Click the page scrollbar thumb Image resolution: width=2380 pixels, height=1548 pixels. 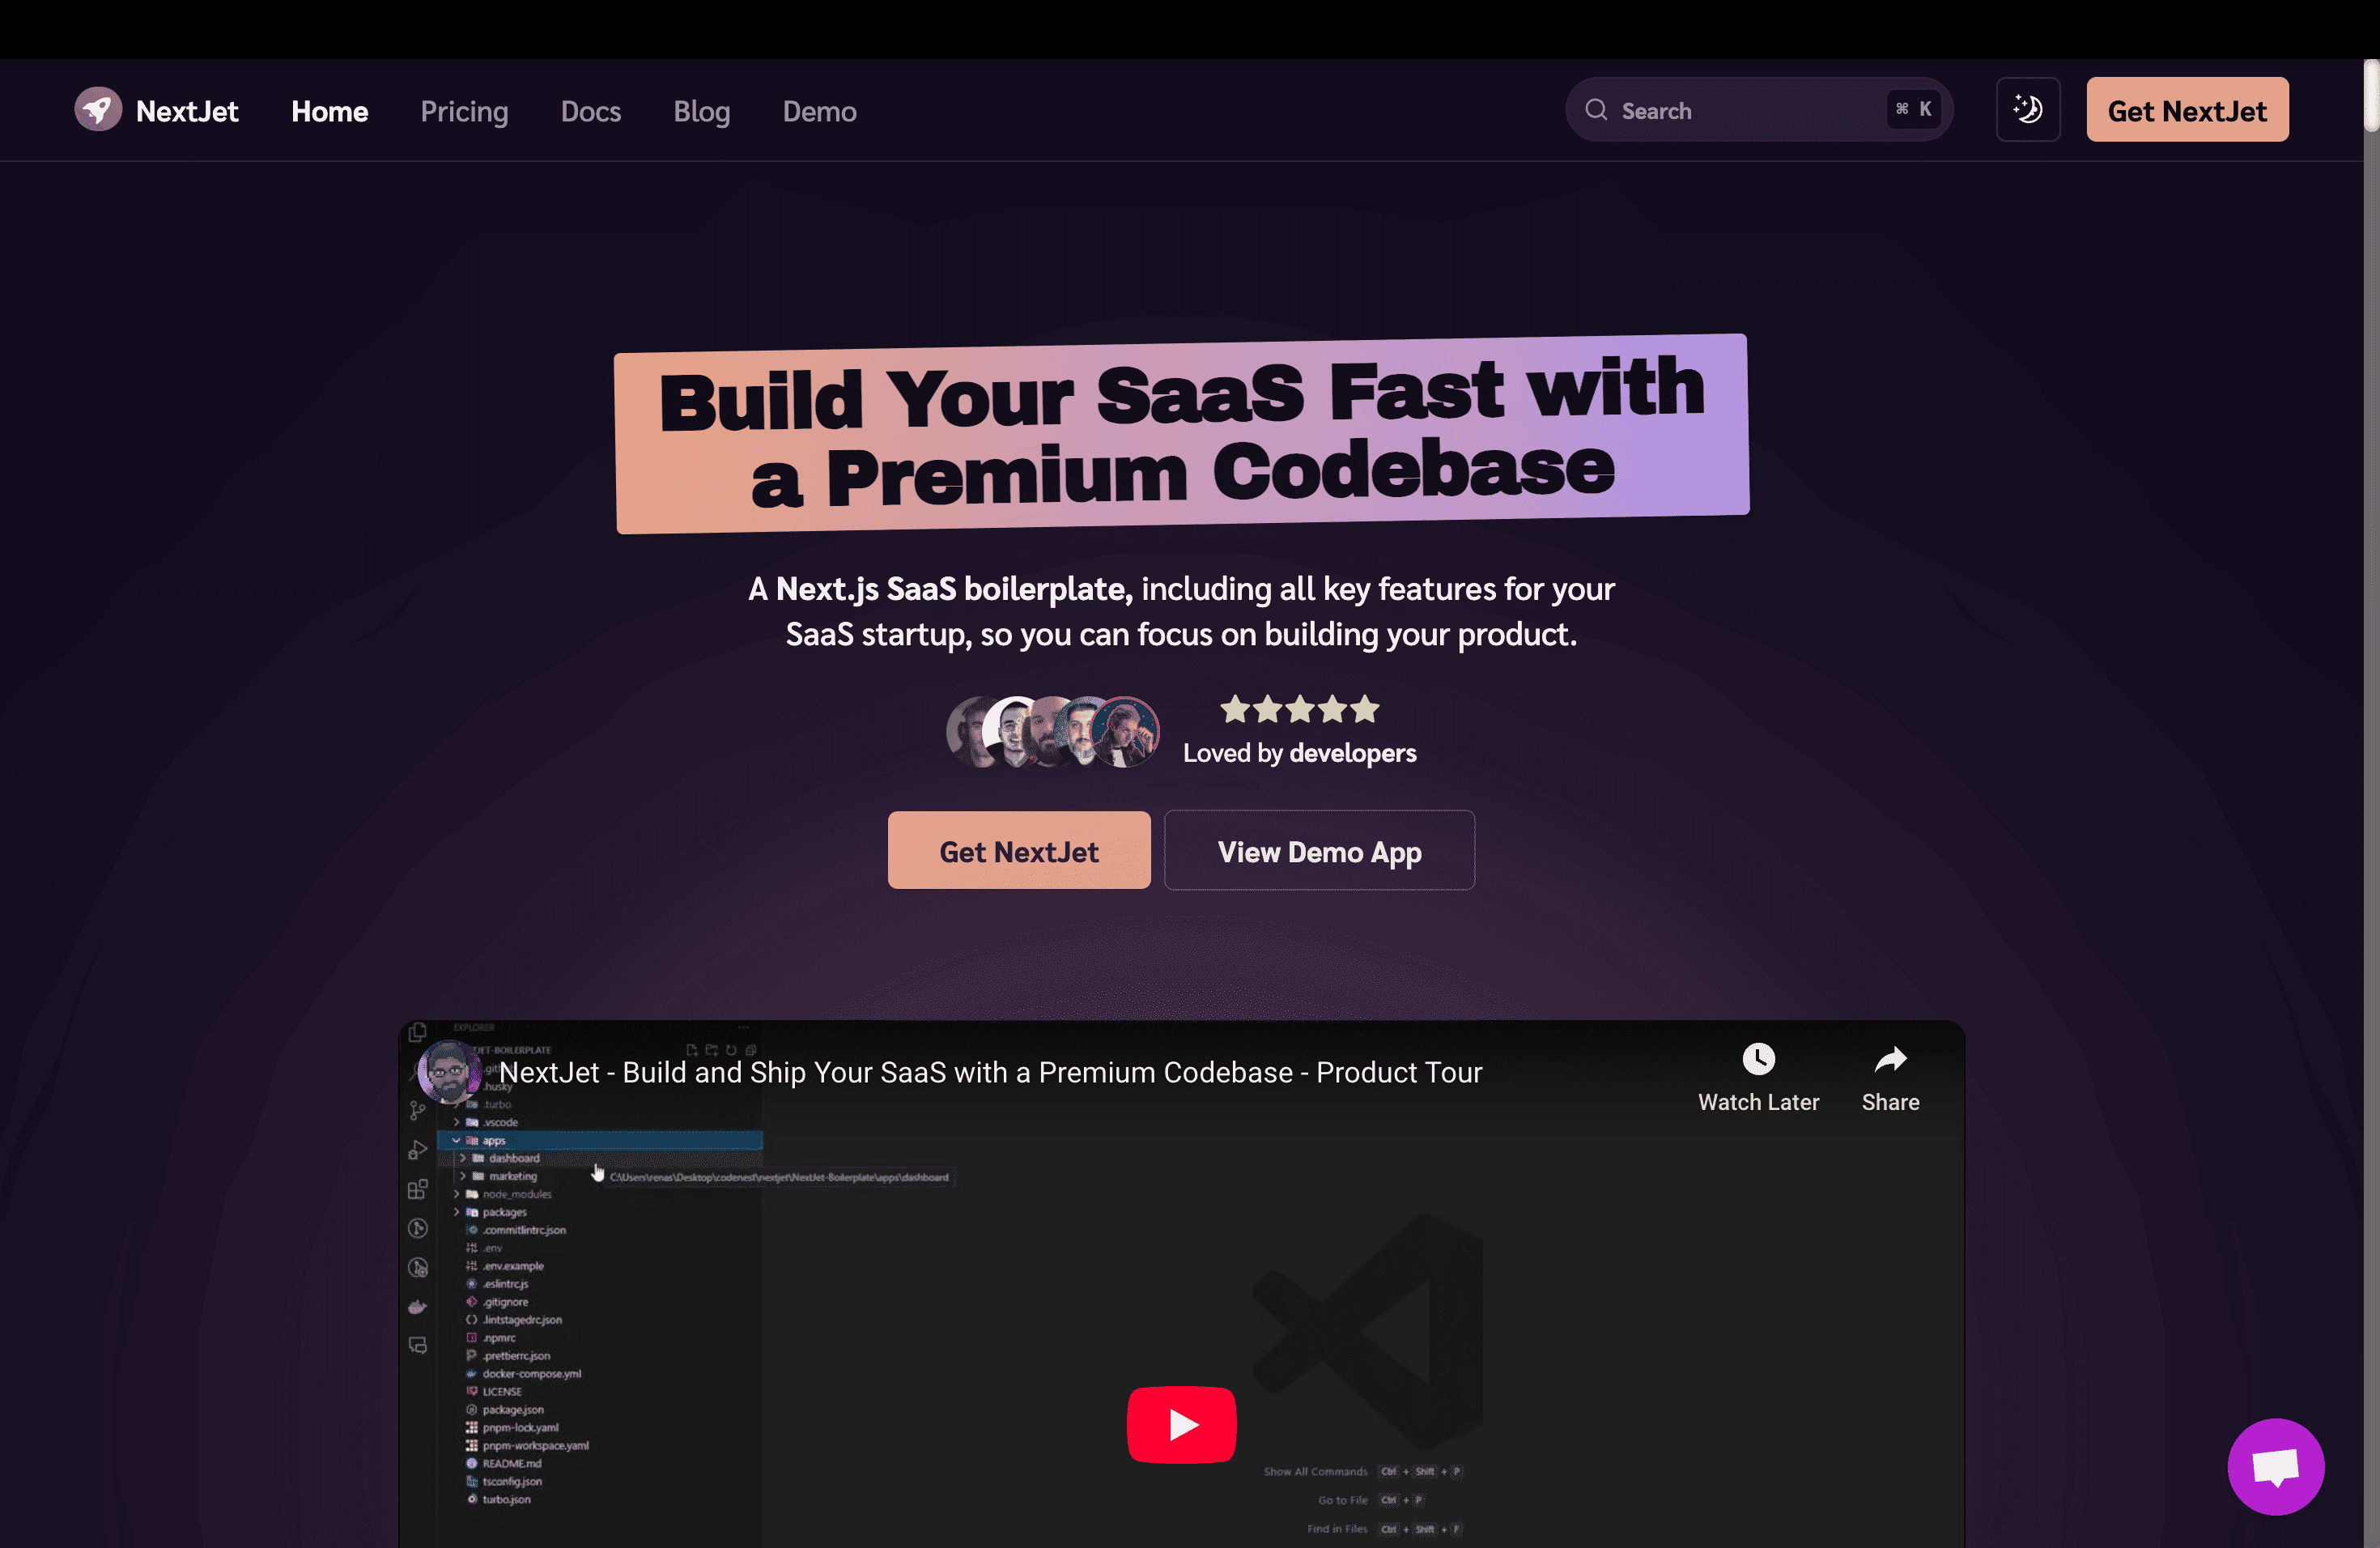[2371, 95]
